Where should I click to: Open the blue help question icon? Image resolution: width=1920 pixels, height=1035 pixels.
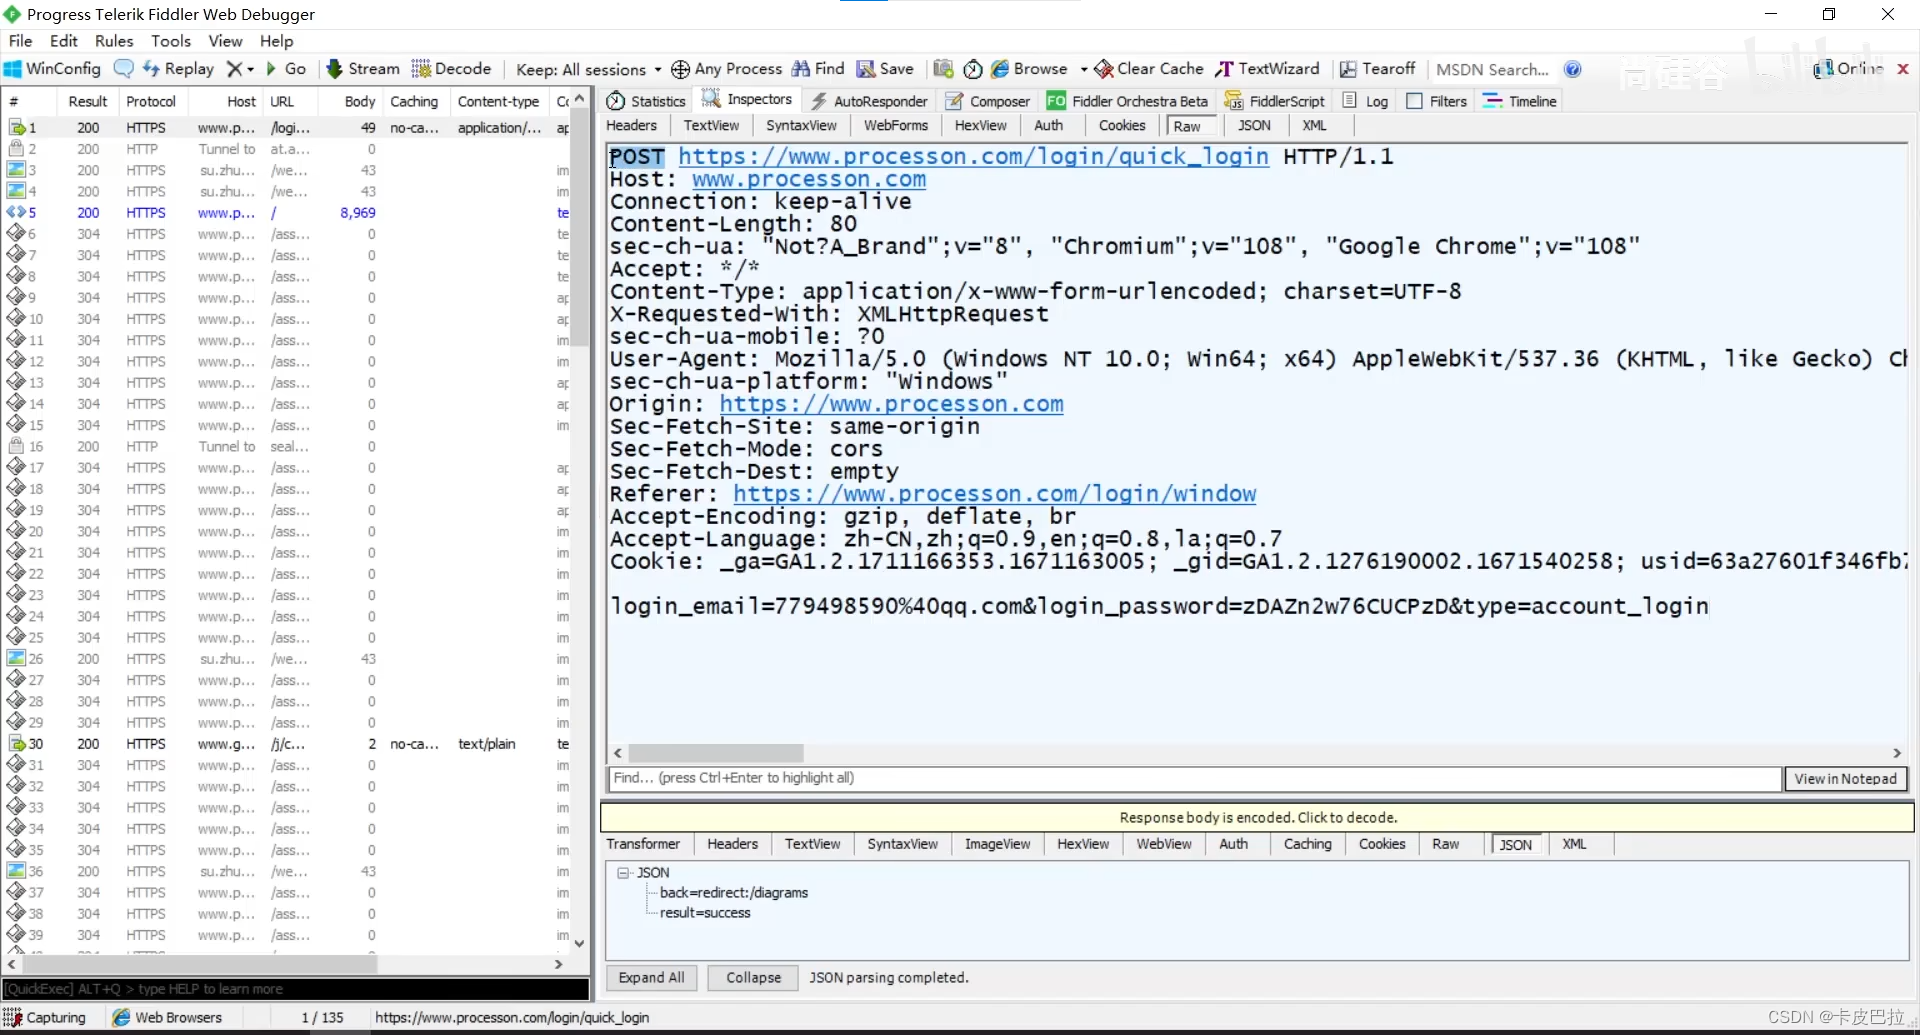point(1573,69)
